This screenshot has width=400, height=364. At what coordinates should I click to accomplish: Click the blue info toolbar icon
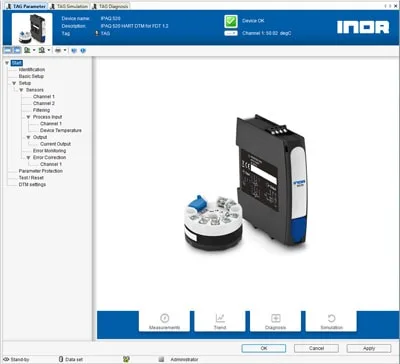[x=83, y=51]
